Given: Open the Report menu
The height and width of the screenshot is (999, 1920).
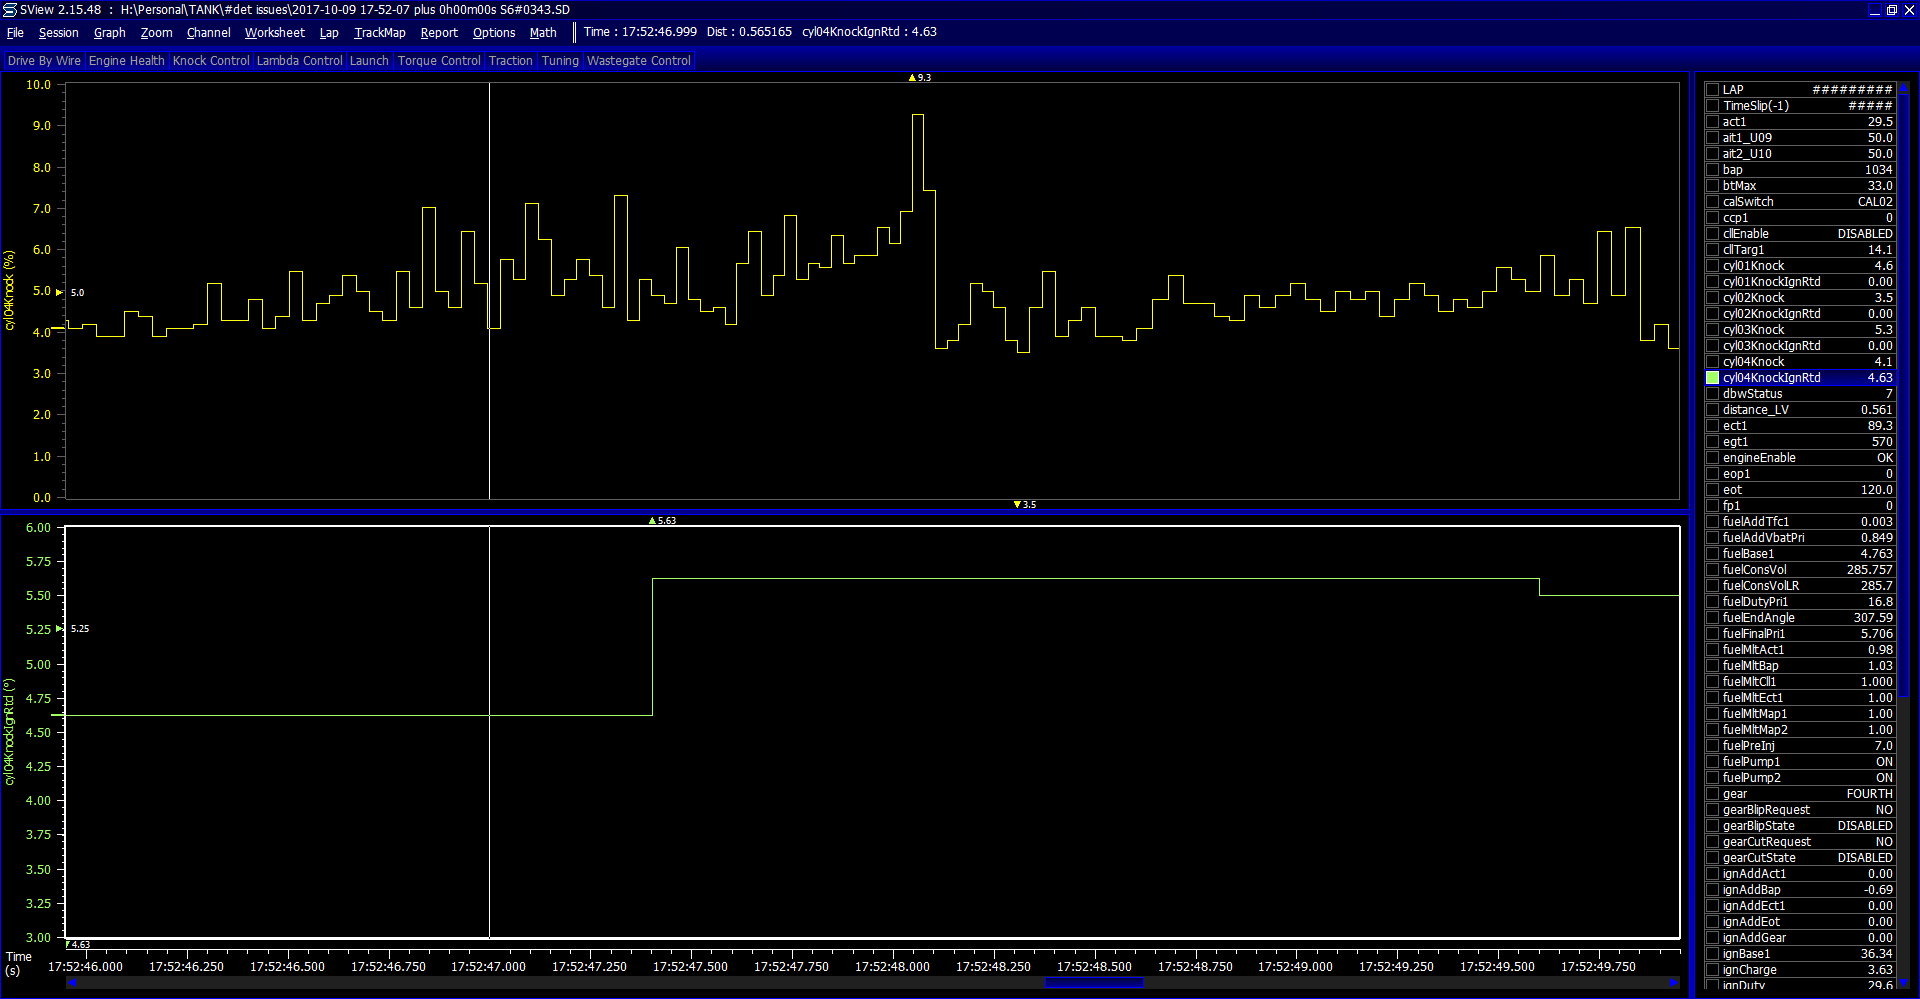Looking at the screenshot, I should pyautogui.click(x=439, y=33).
